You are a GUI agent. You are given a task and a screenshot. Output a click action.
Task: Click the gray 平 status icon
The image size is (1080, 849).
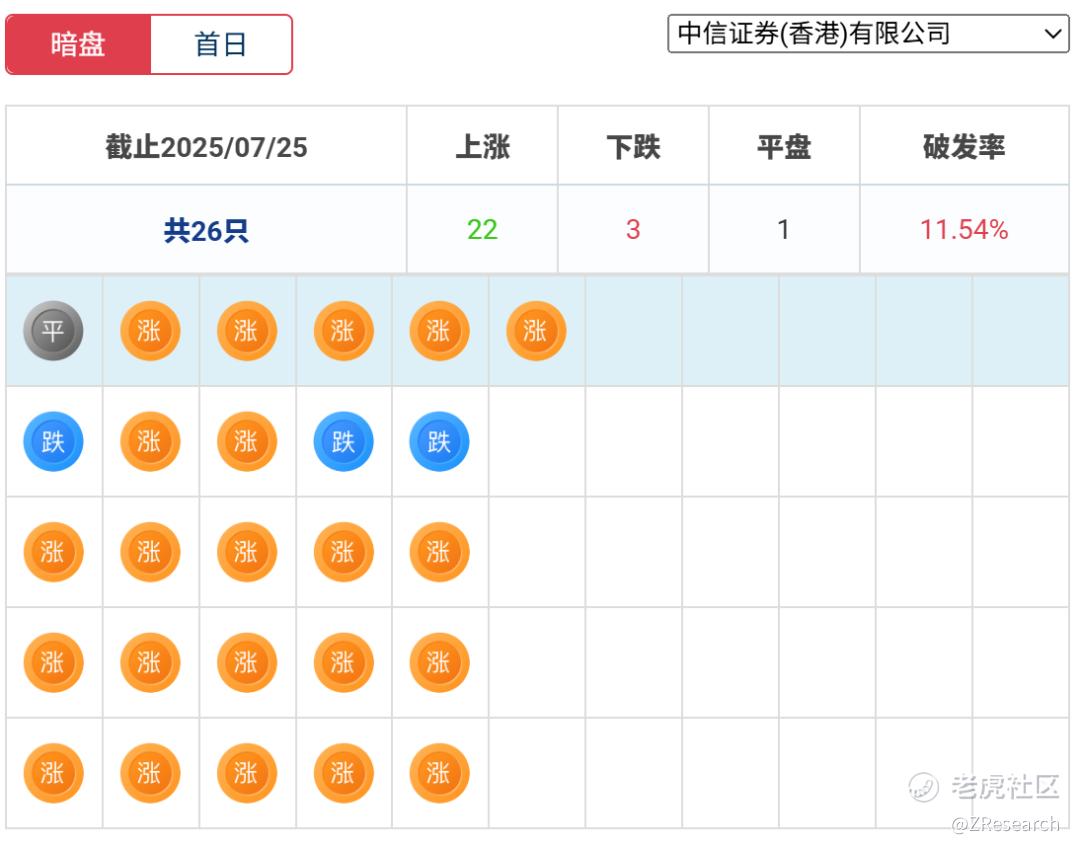(53, 331)
